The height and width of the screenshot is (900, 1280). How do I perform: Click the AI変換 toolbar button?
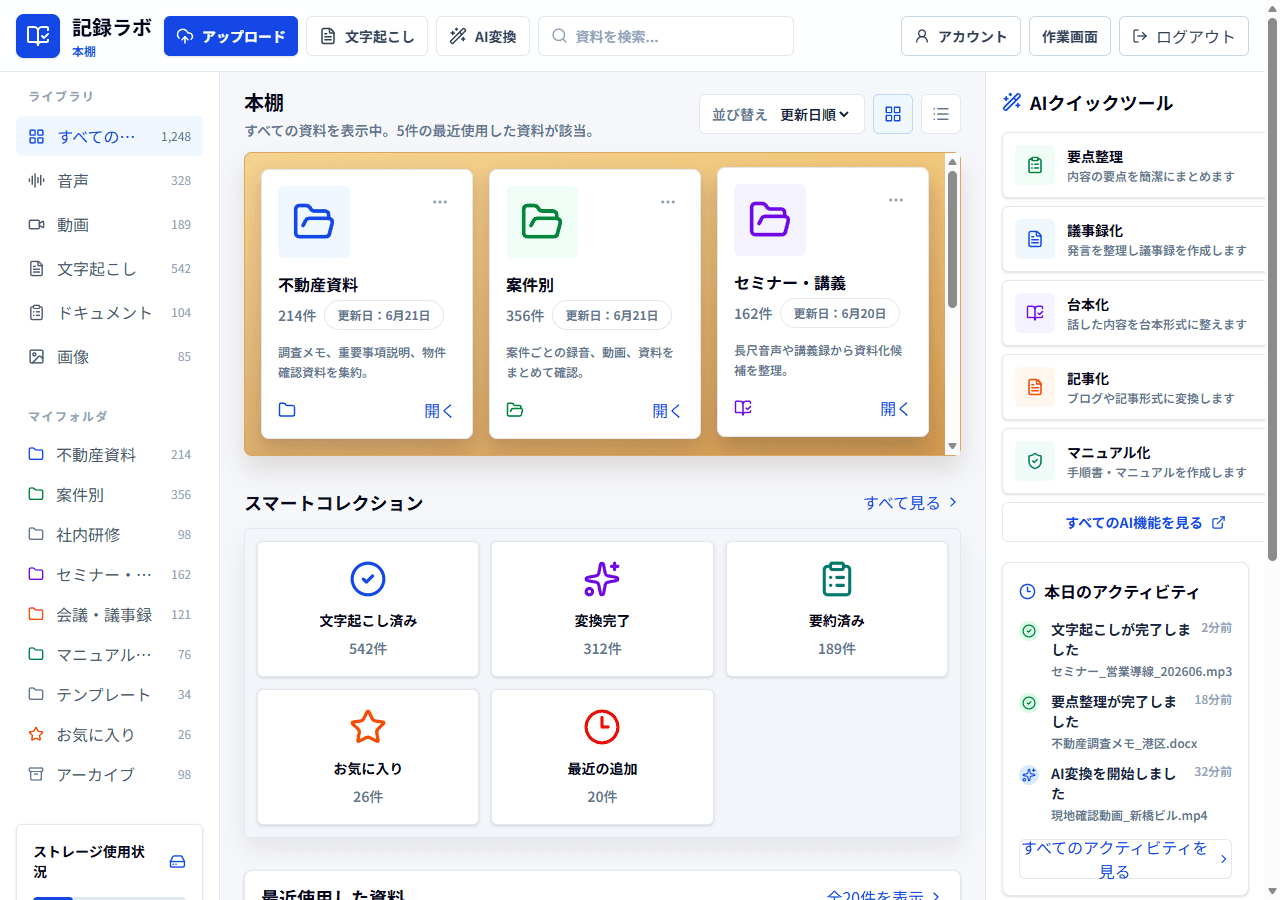click(x=483, y=36)
